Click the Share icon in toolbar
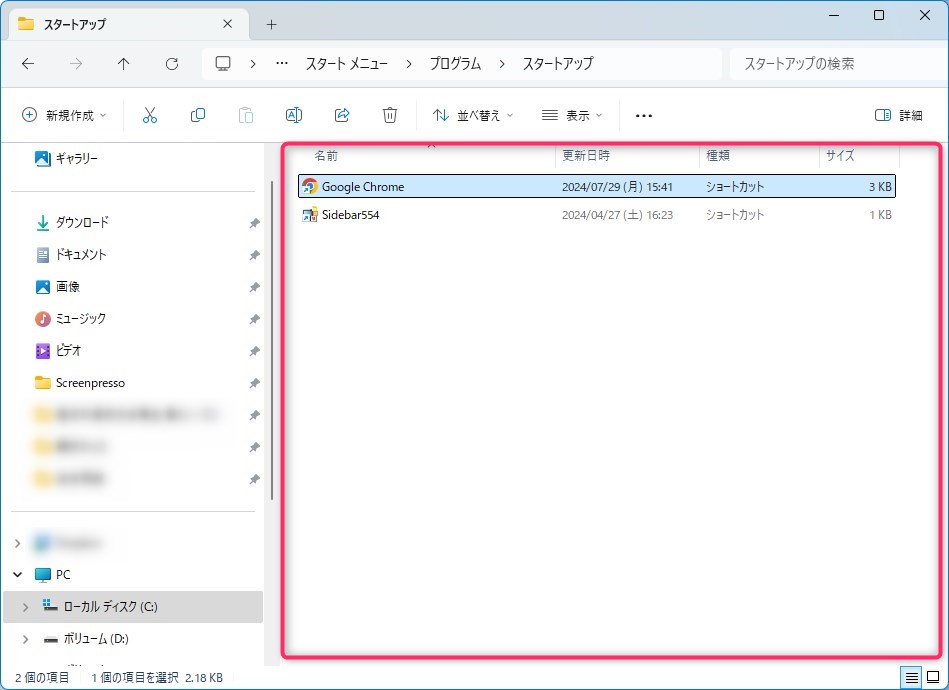This screenshot has width=949, height=690. [342, 115]
